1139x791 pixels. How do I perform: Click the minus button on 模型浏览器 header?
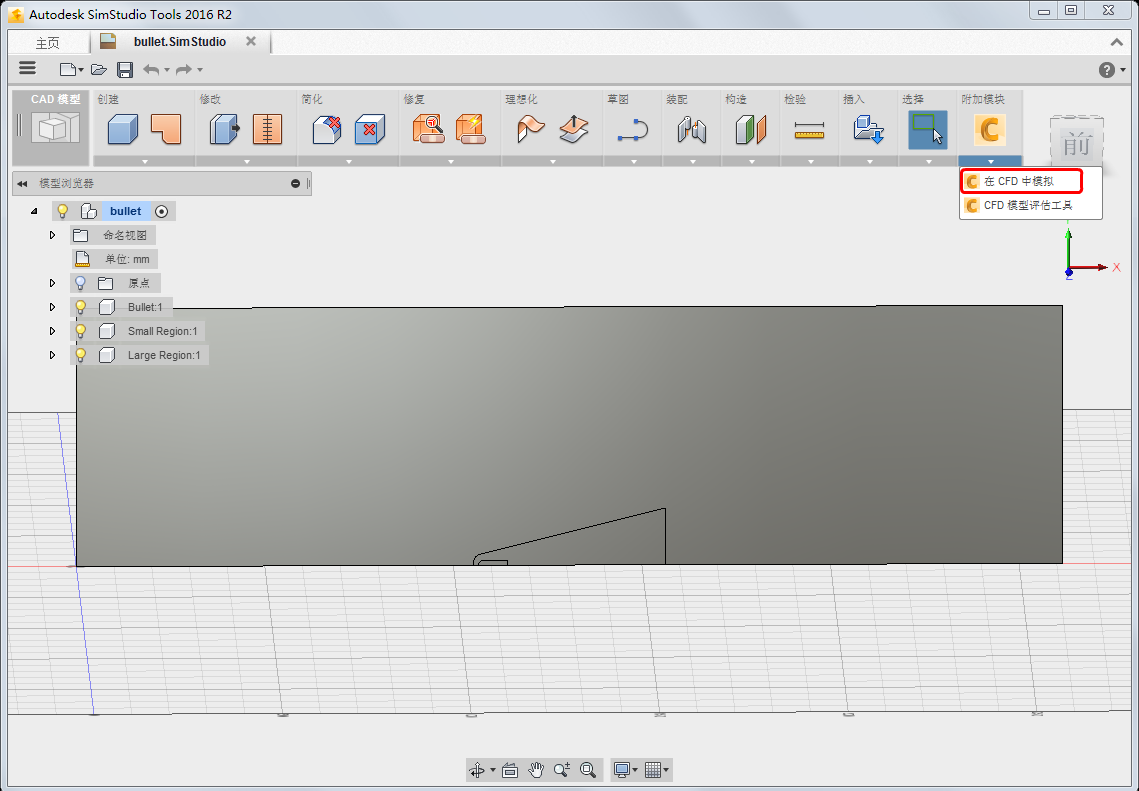point(296,184)
